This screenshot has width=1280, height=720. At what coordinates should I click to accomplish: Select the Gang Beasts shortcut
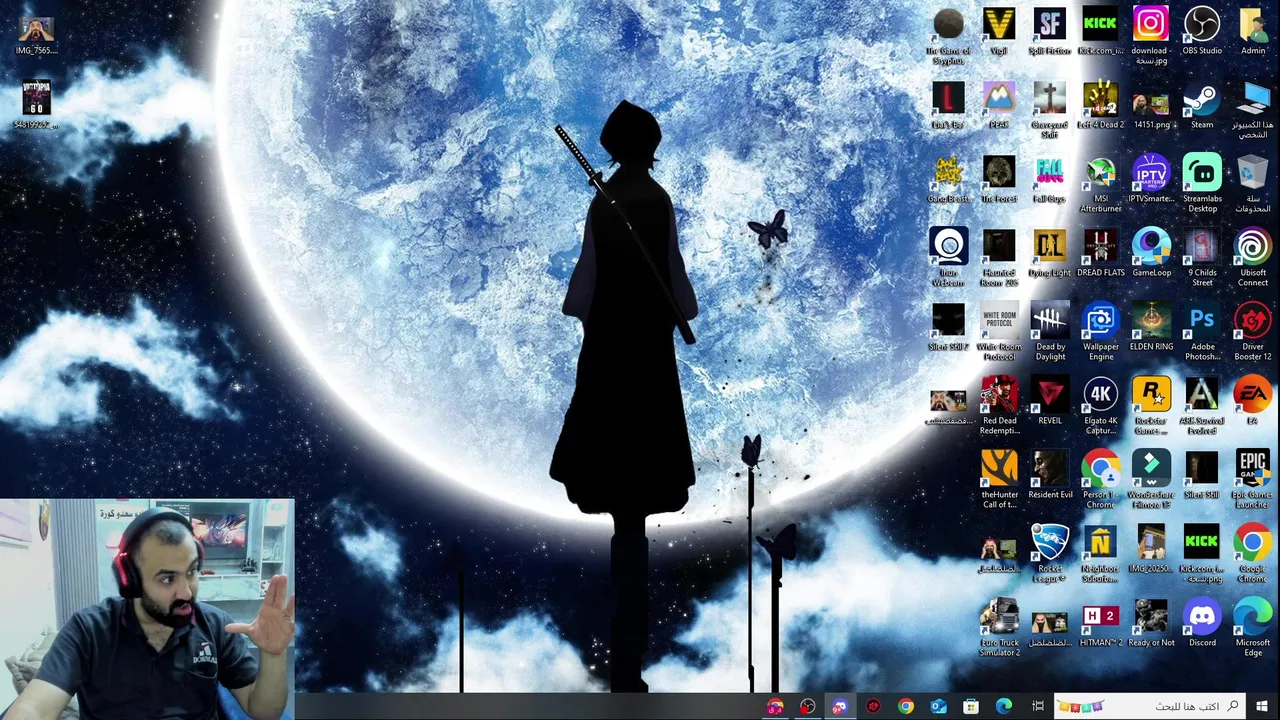coord(948,179)
